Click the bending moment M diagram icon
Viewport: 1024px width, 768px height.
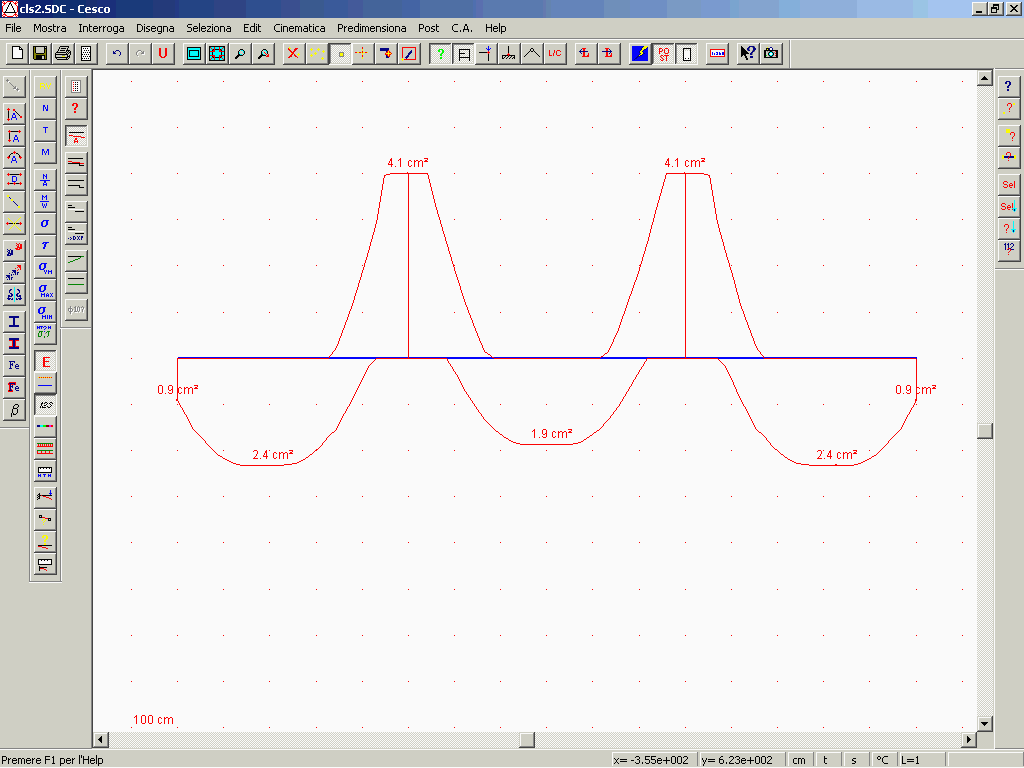coord(45,151)
